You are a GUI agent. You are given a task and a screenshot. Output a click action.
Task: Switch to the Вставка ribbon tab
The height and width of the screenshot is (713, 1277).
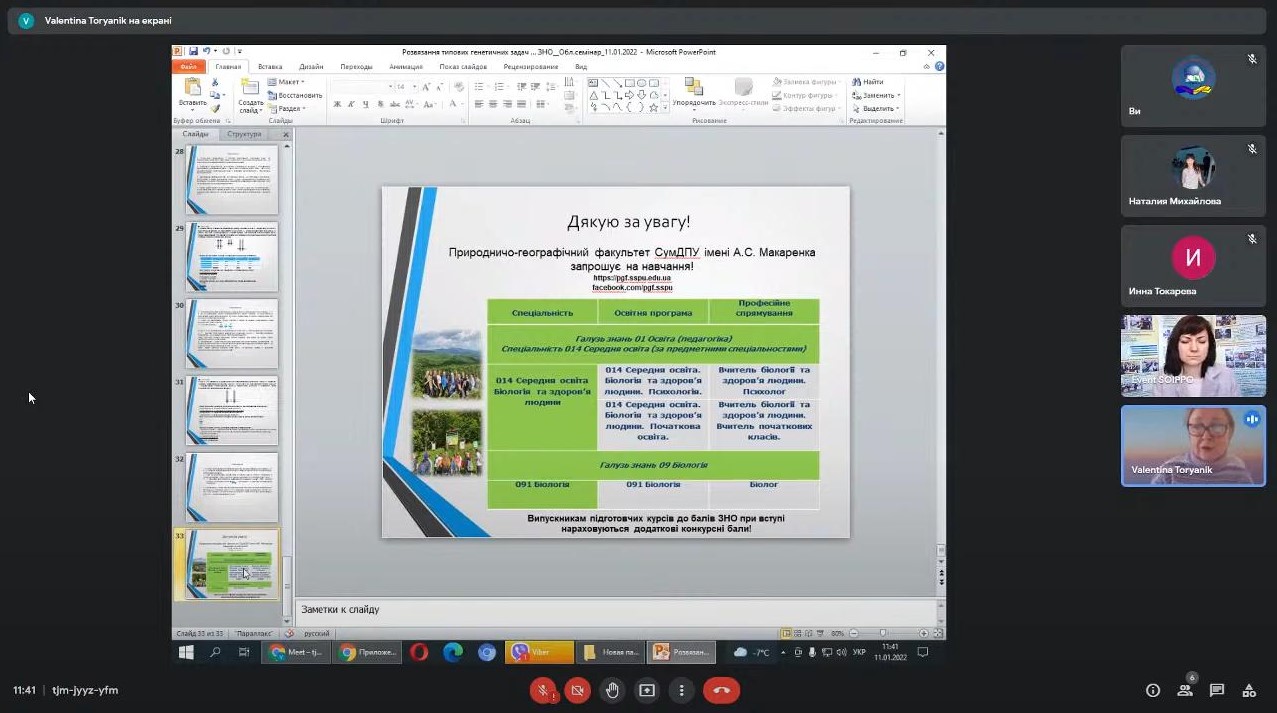tap(270, 67)
